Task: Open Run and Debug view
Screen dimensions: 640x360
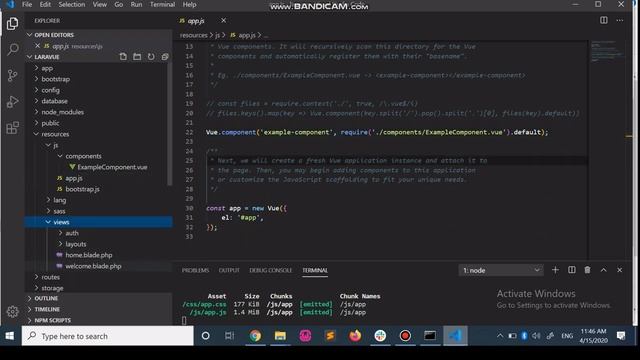Action: [12, 102]
